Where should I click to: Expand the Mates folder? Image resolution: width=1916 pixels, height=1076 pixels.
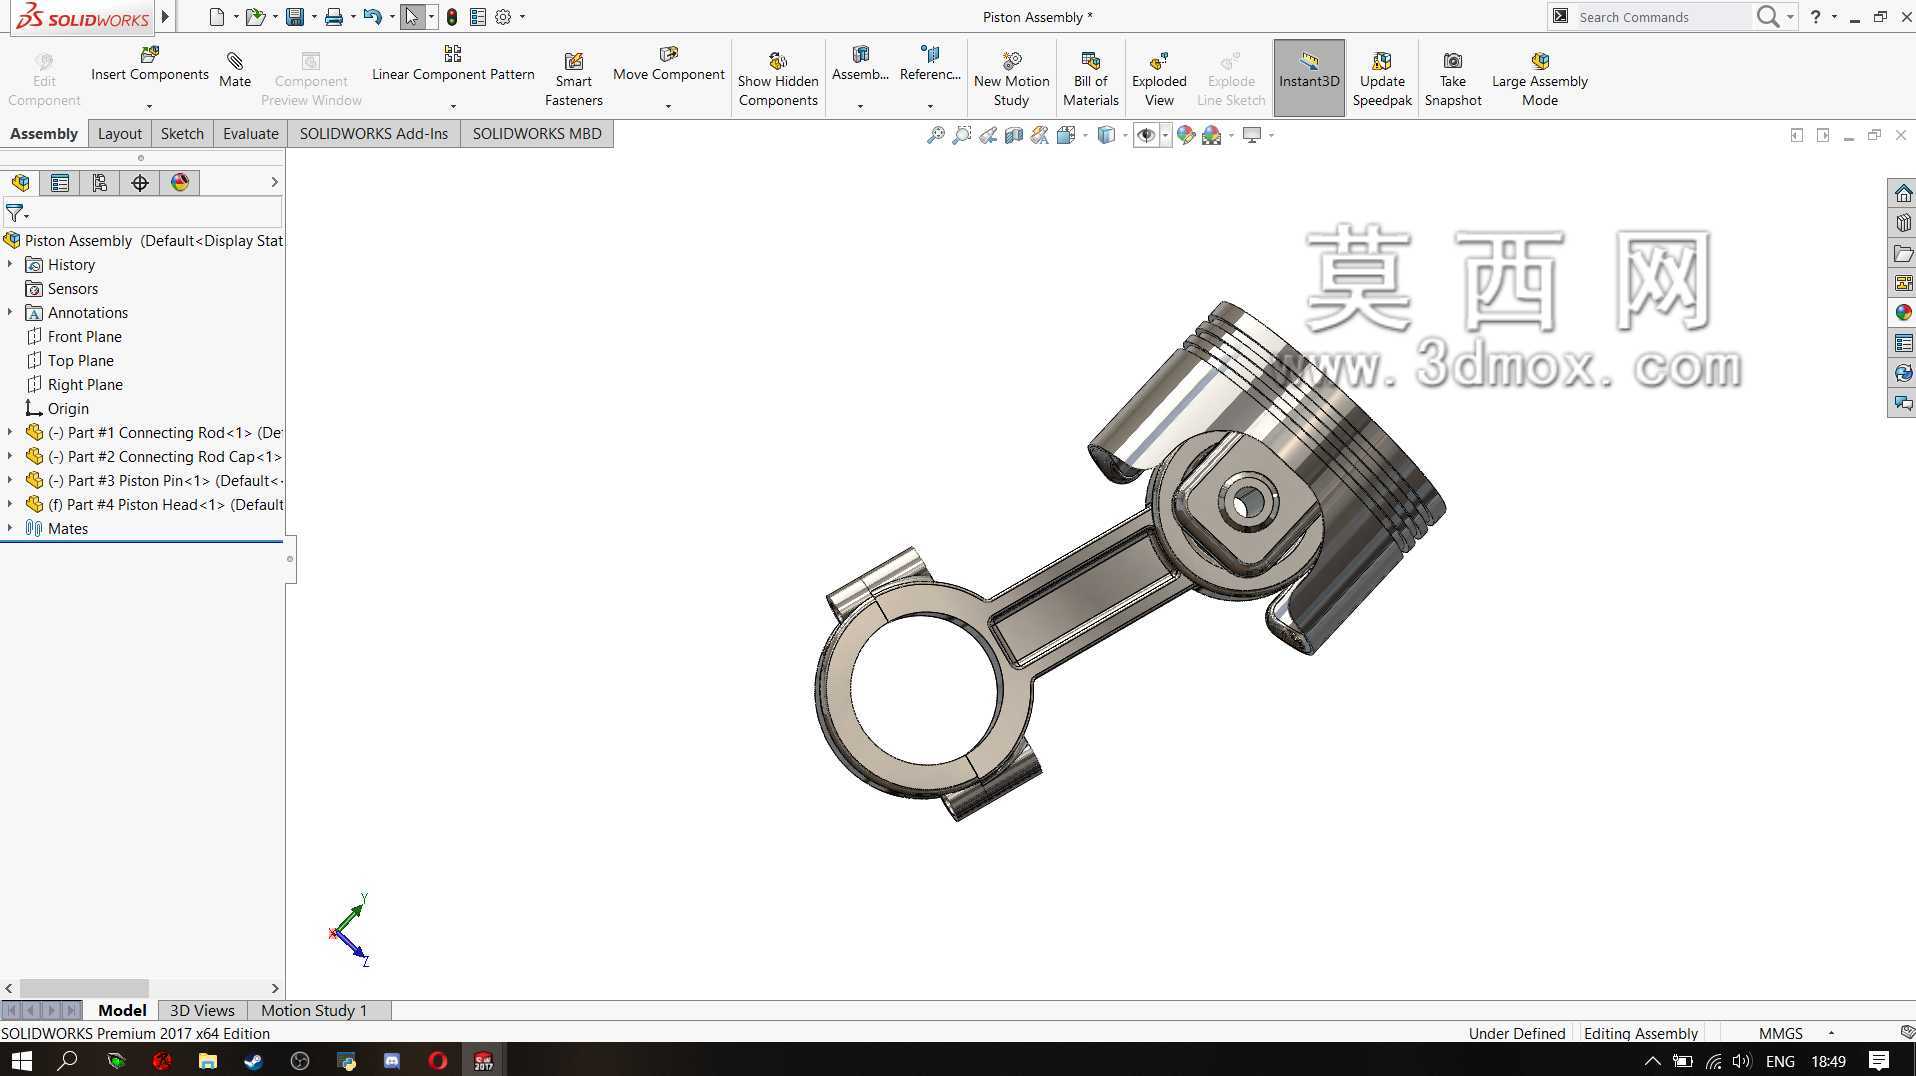point(10,528)
